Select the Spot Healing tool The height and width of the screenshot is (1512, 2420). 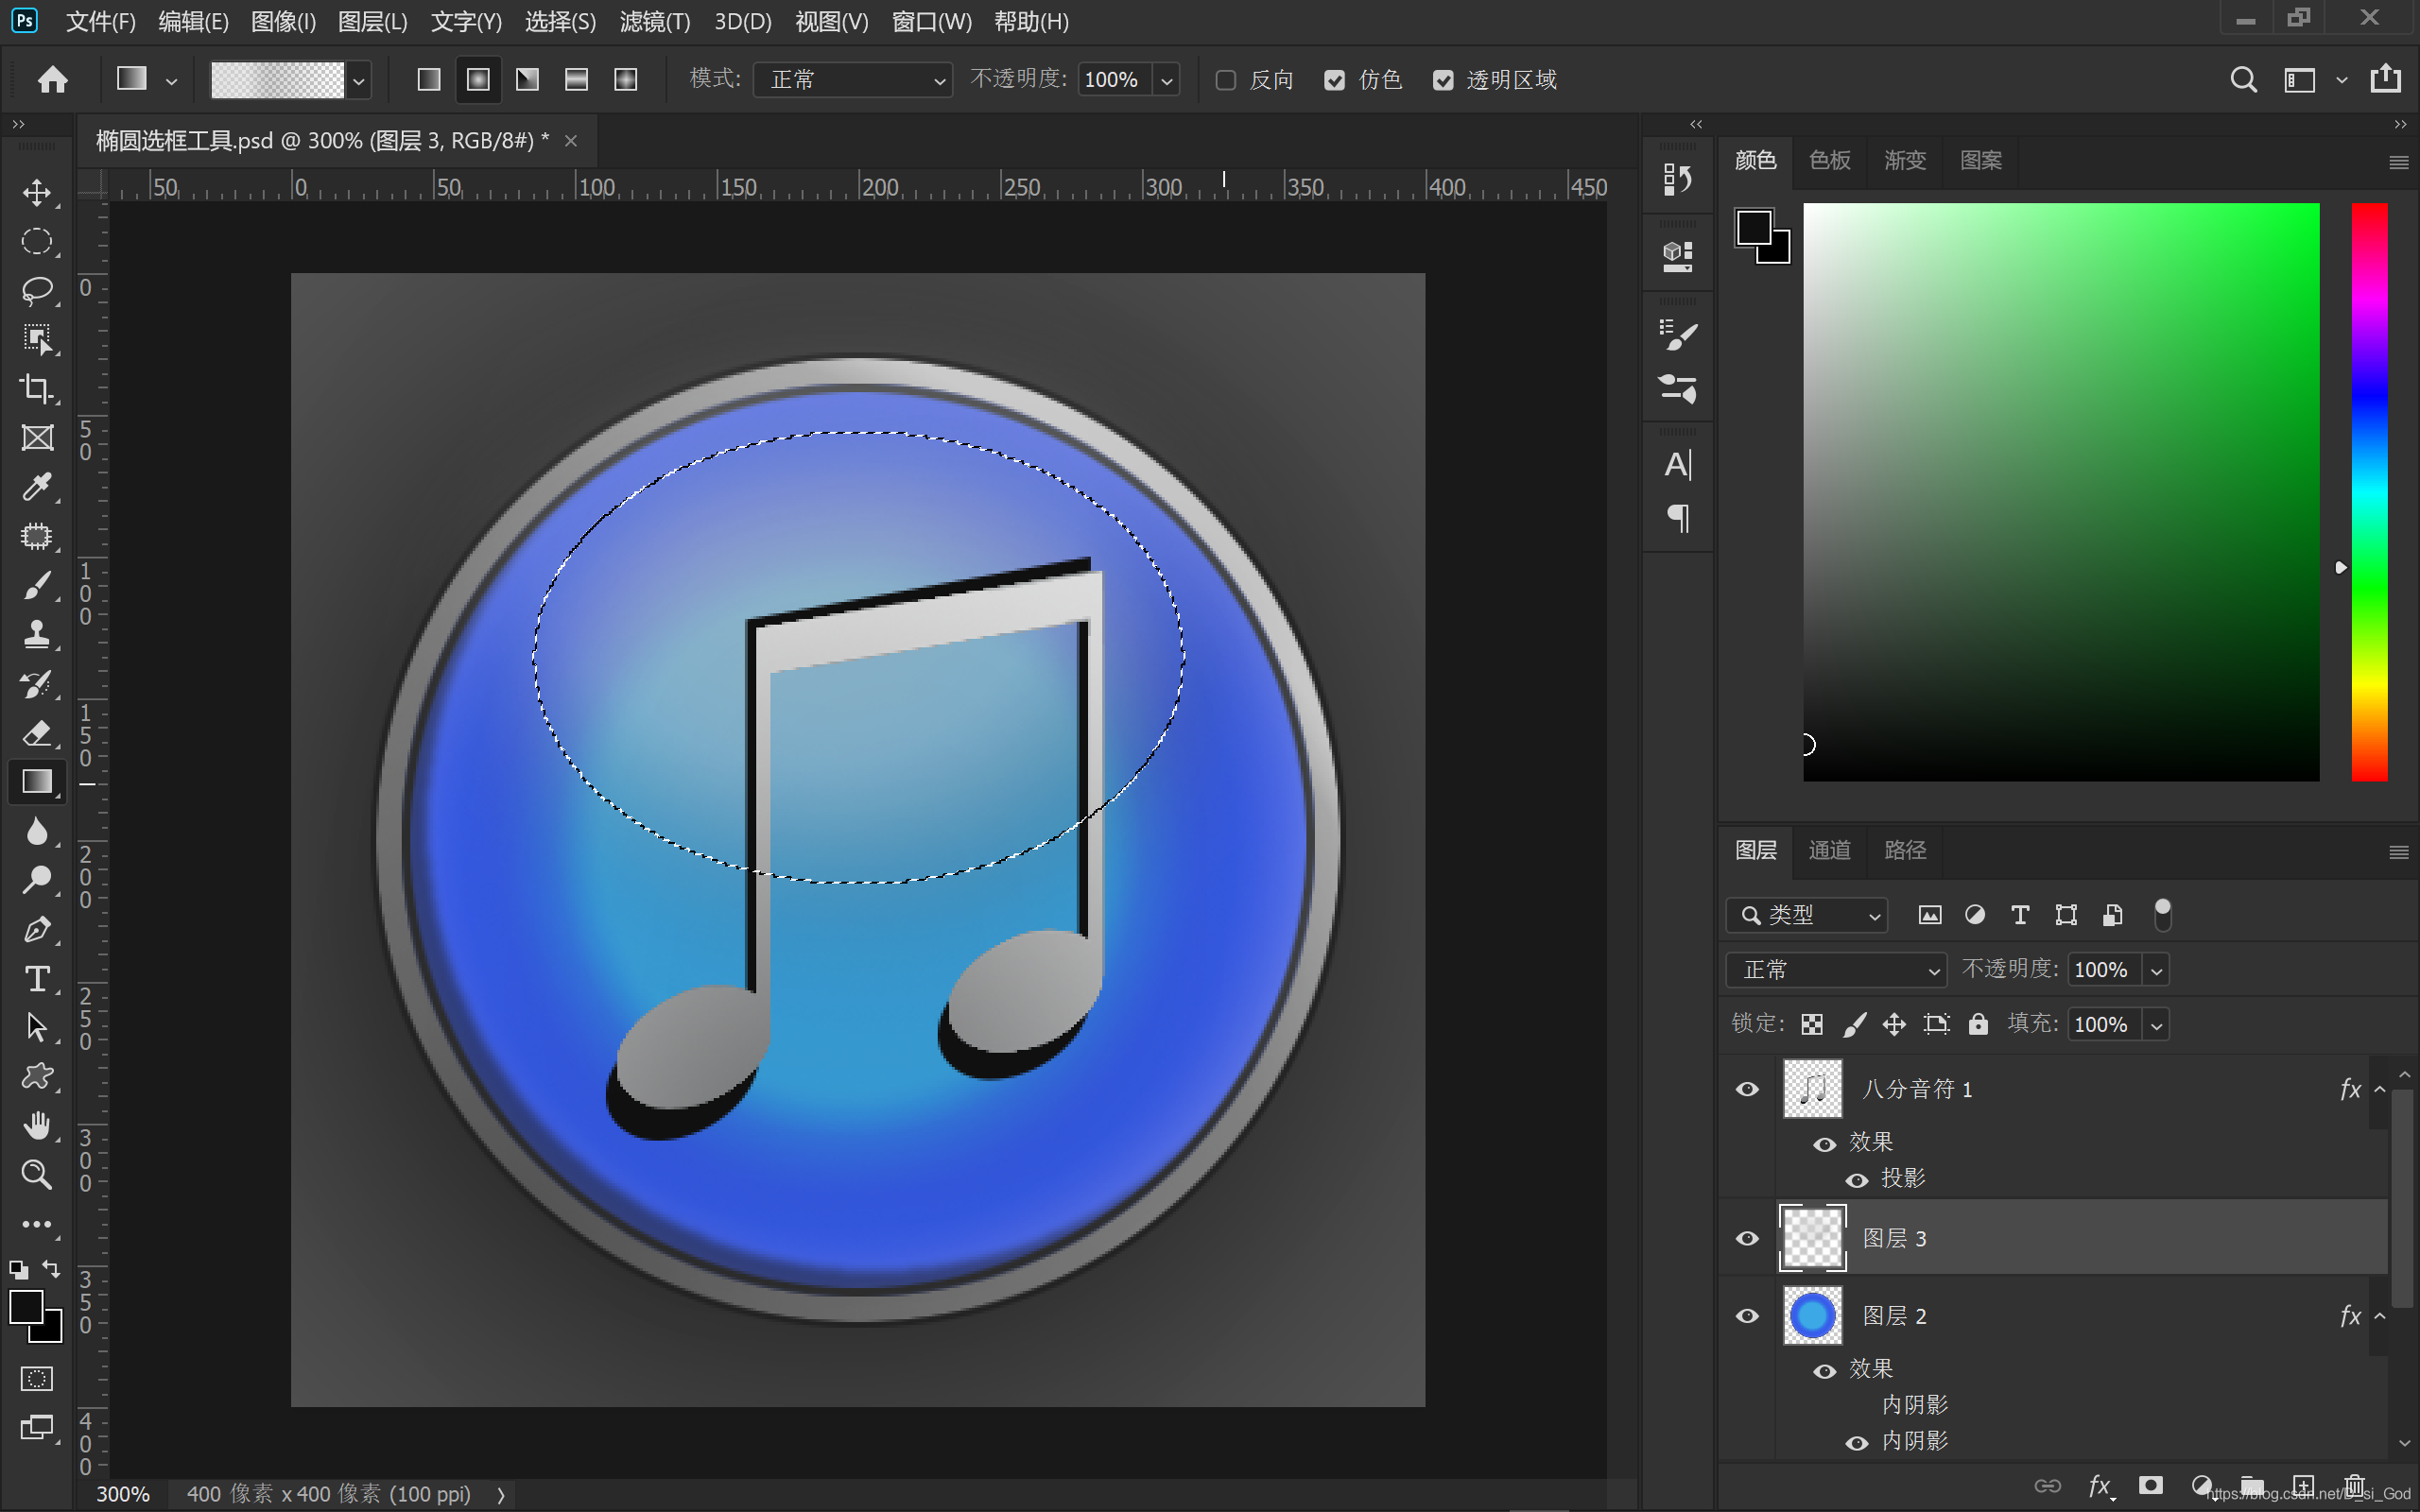(37, 536)
